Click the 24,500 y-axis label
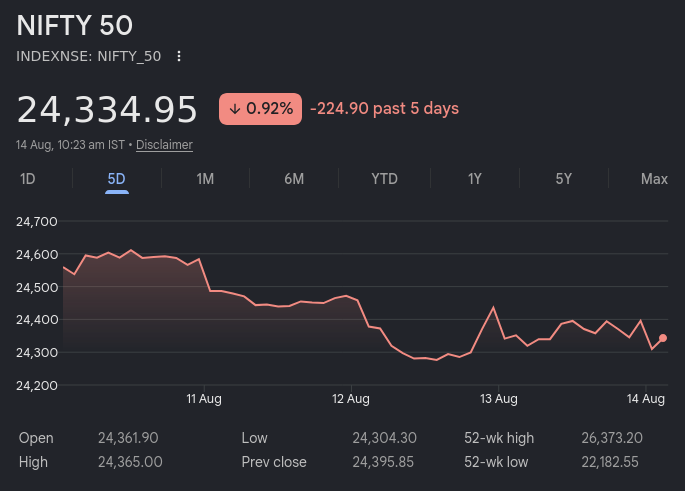The width and height of the screenshot is (685, 491). [x=37, y=287]
